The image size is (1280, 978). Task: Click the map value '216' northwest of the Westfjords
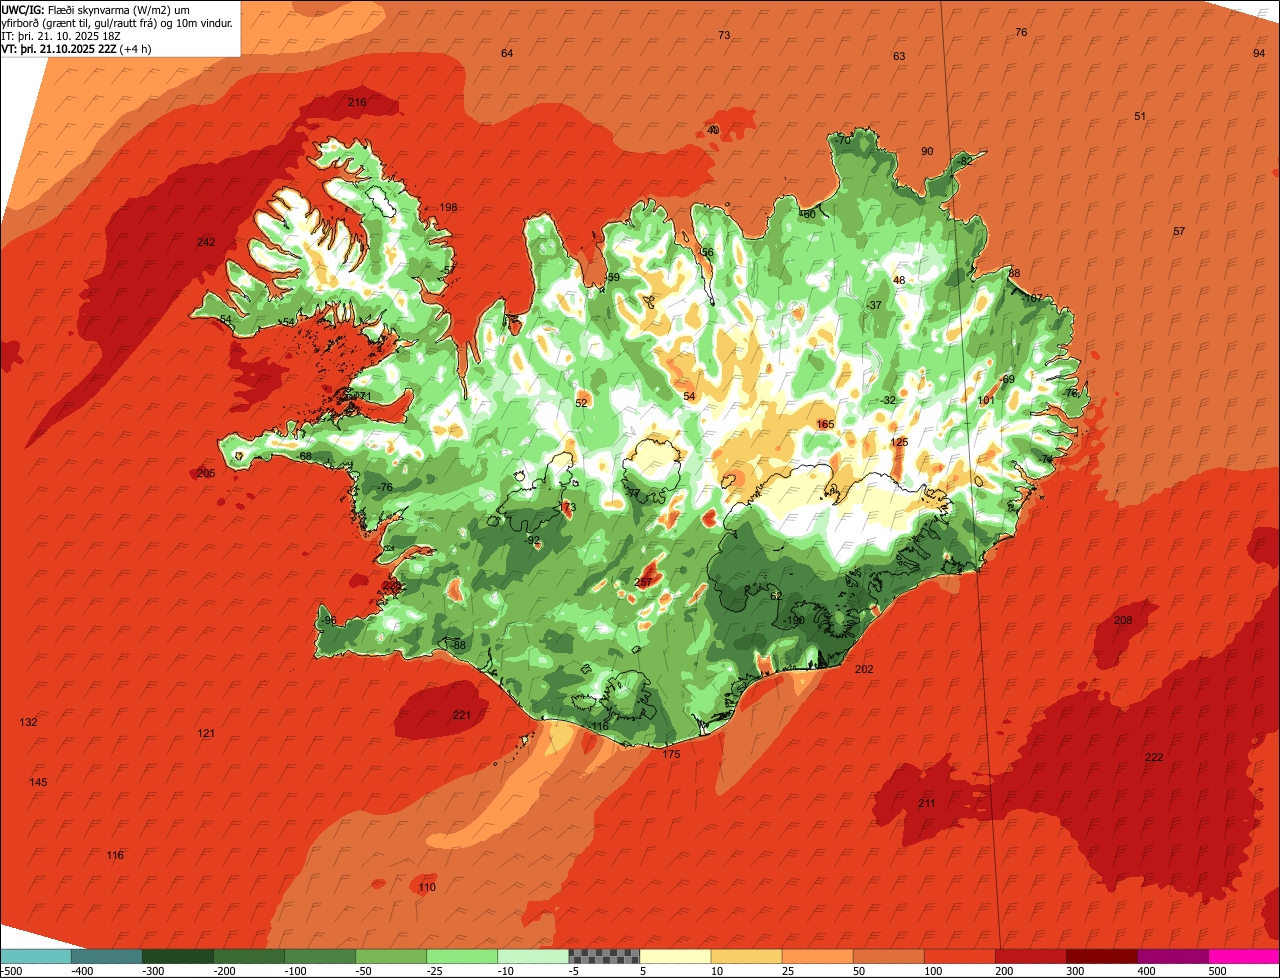point(357,103)
